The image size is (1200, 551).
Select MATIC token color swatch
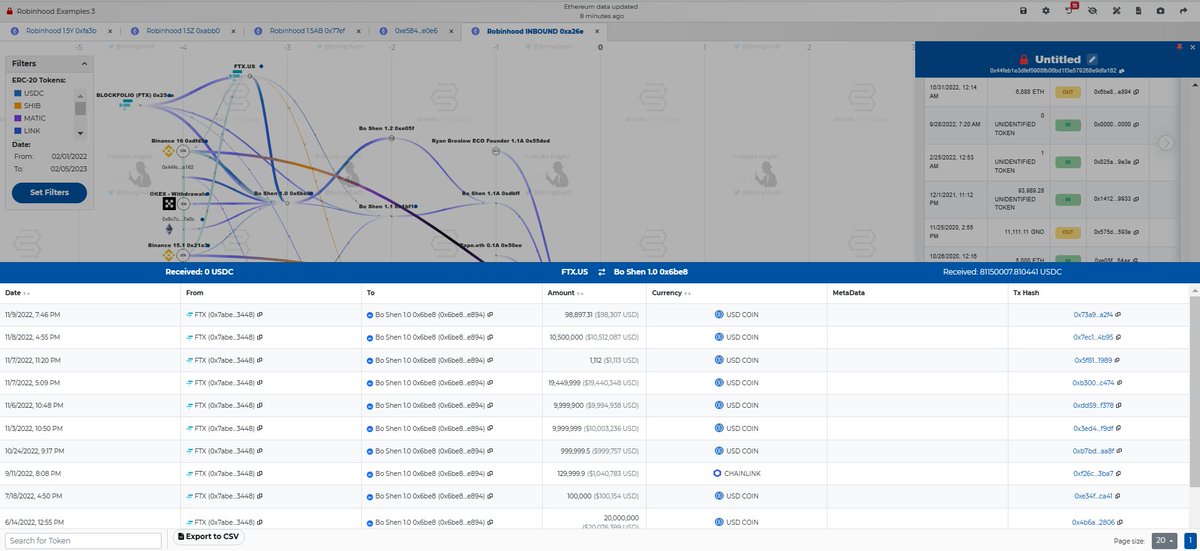pyautogui.click(x=17, y=118)
